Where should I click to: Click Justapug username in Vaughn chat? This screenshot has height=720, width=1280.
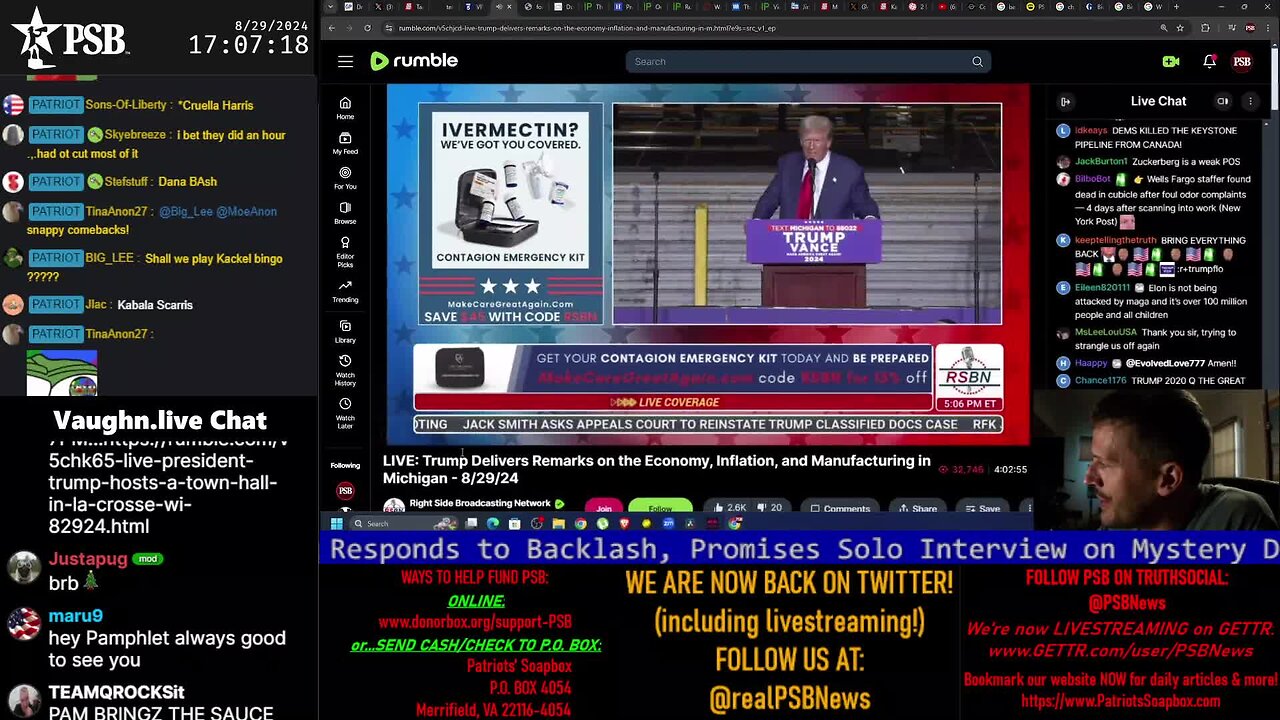(x=88, y=559)
